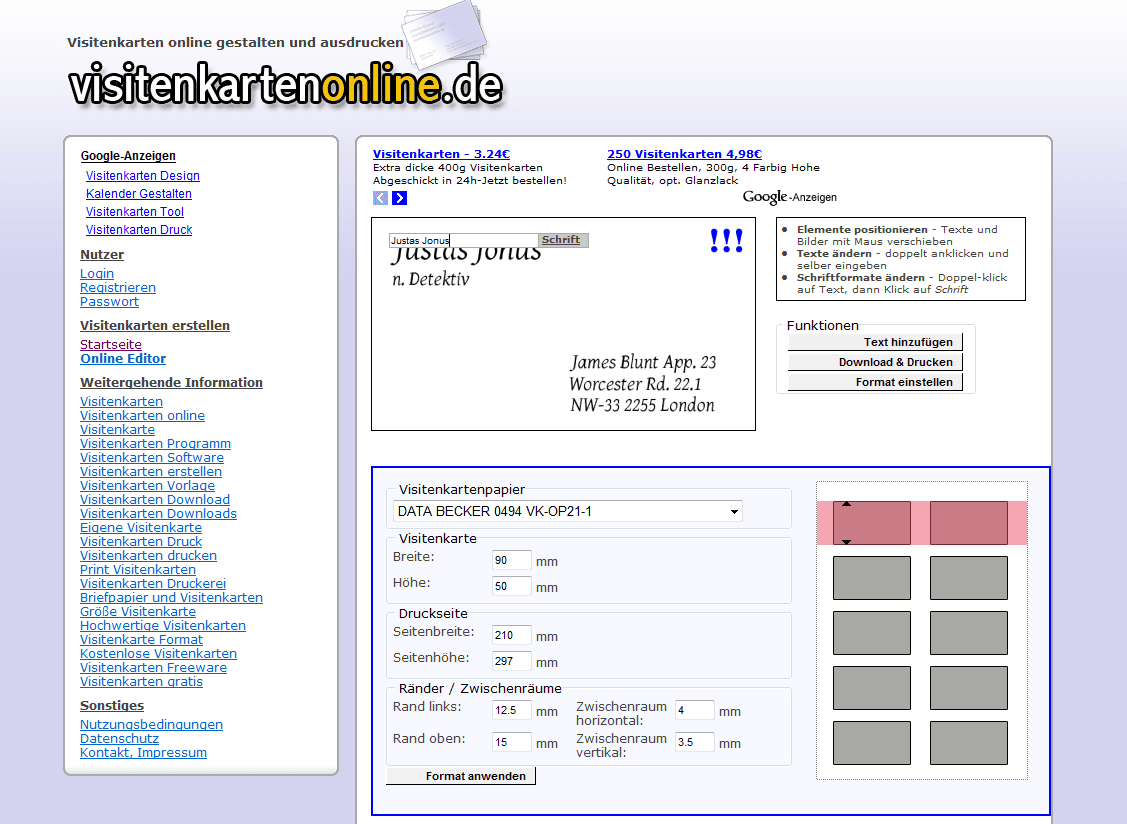Click the Seitenbreite input field
Viewport: 1127px width, 824px height.
pos(512,635)
